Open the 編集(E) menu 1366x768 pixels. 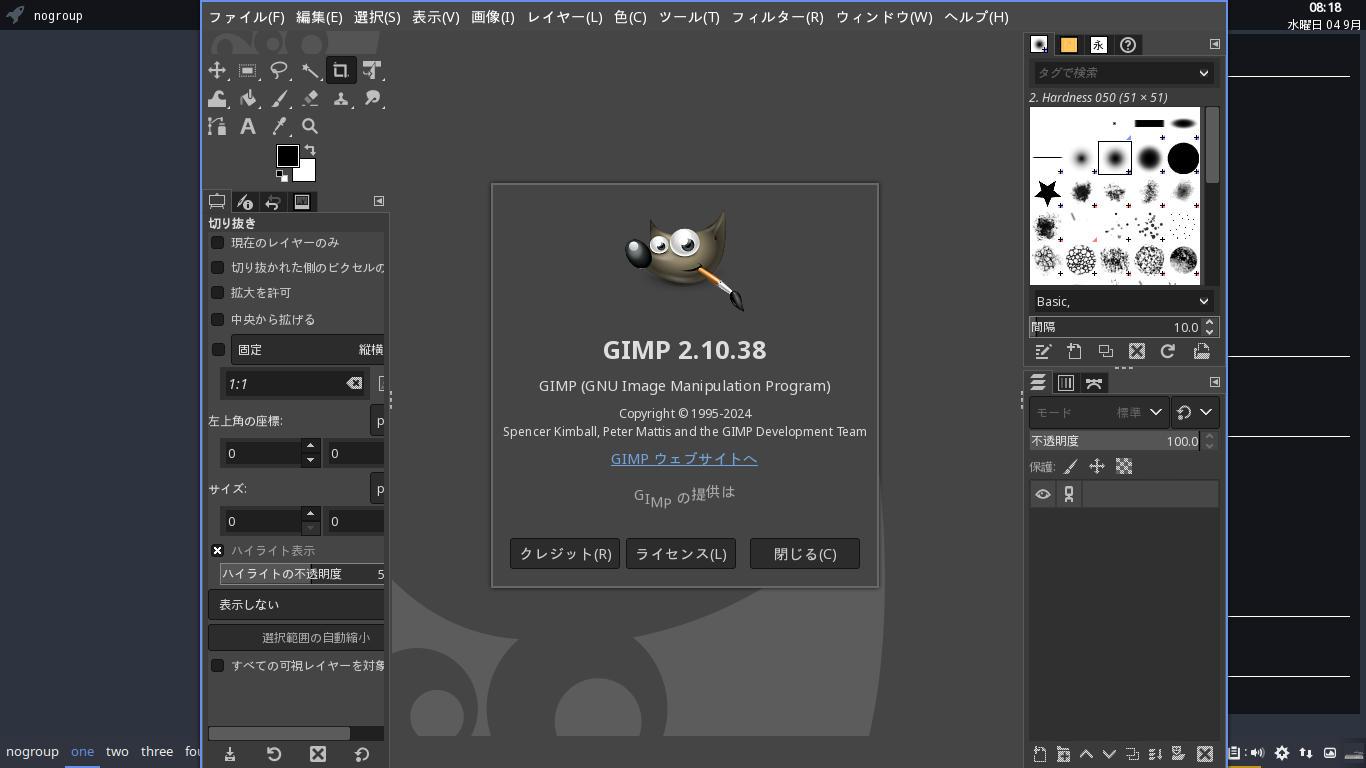[x=319, y=17]
